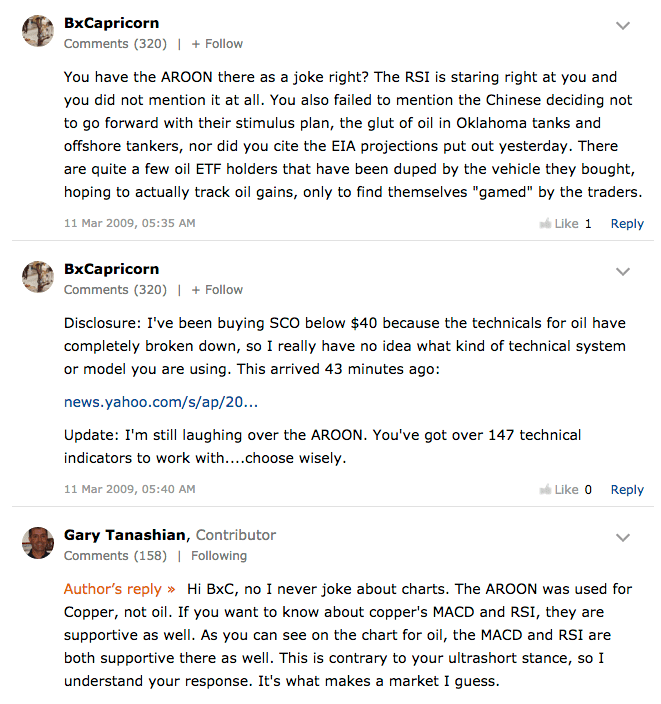Viewport: 661px width, 704px height.
Task: Reply to the 05:35 AM comment
Action: [627, 224]
